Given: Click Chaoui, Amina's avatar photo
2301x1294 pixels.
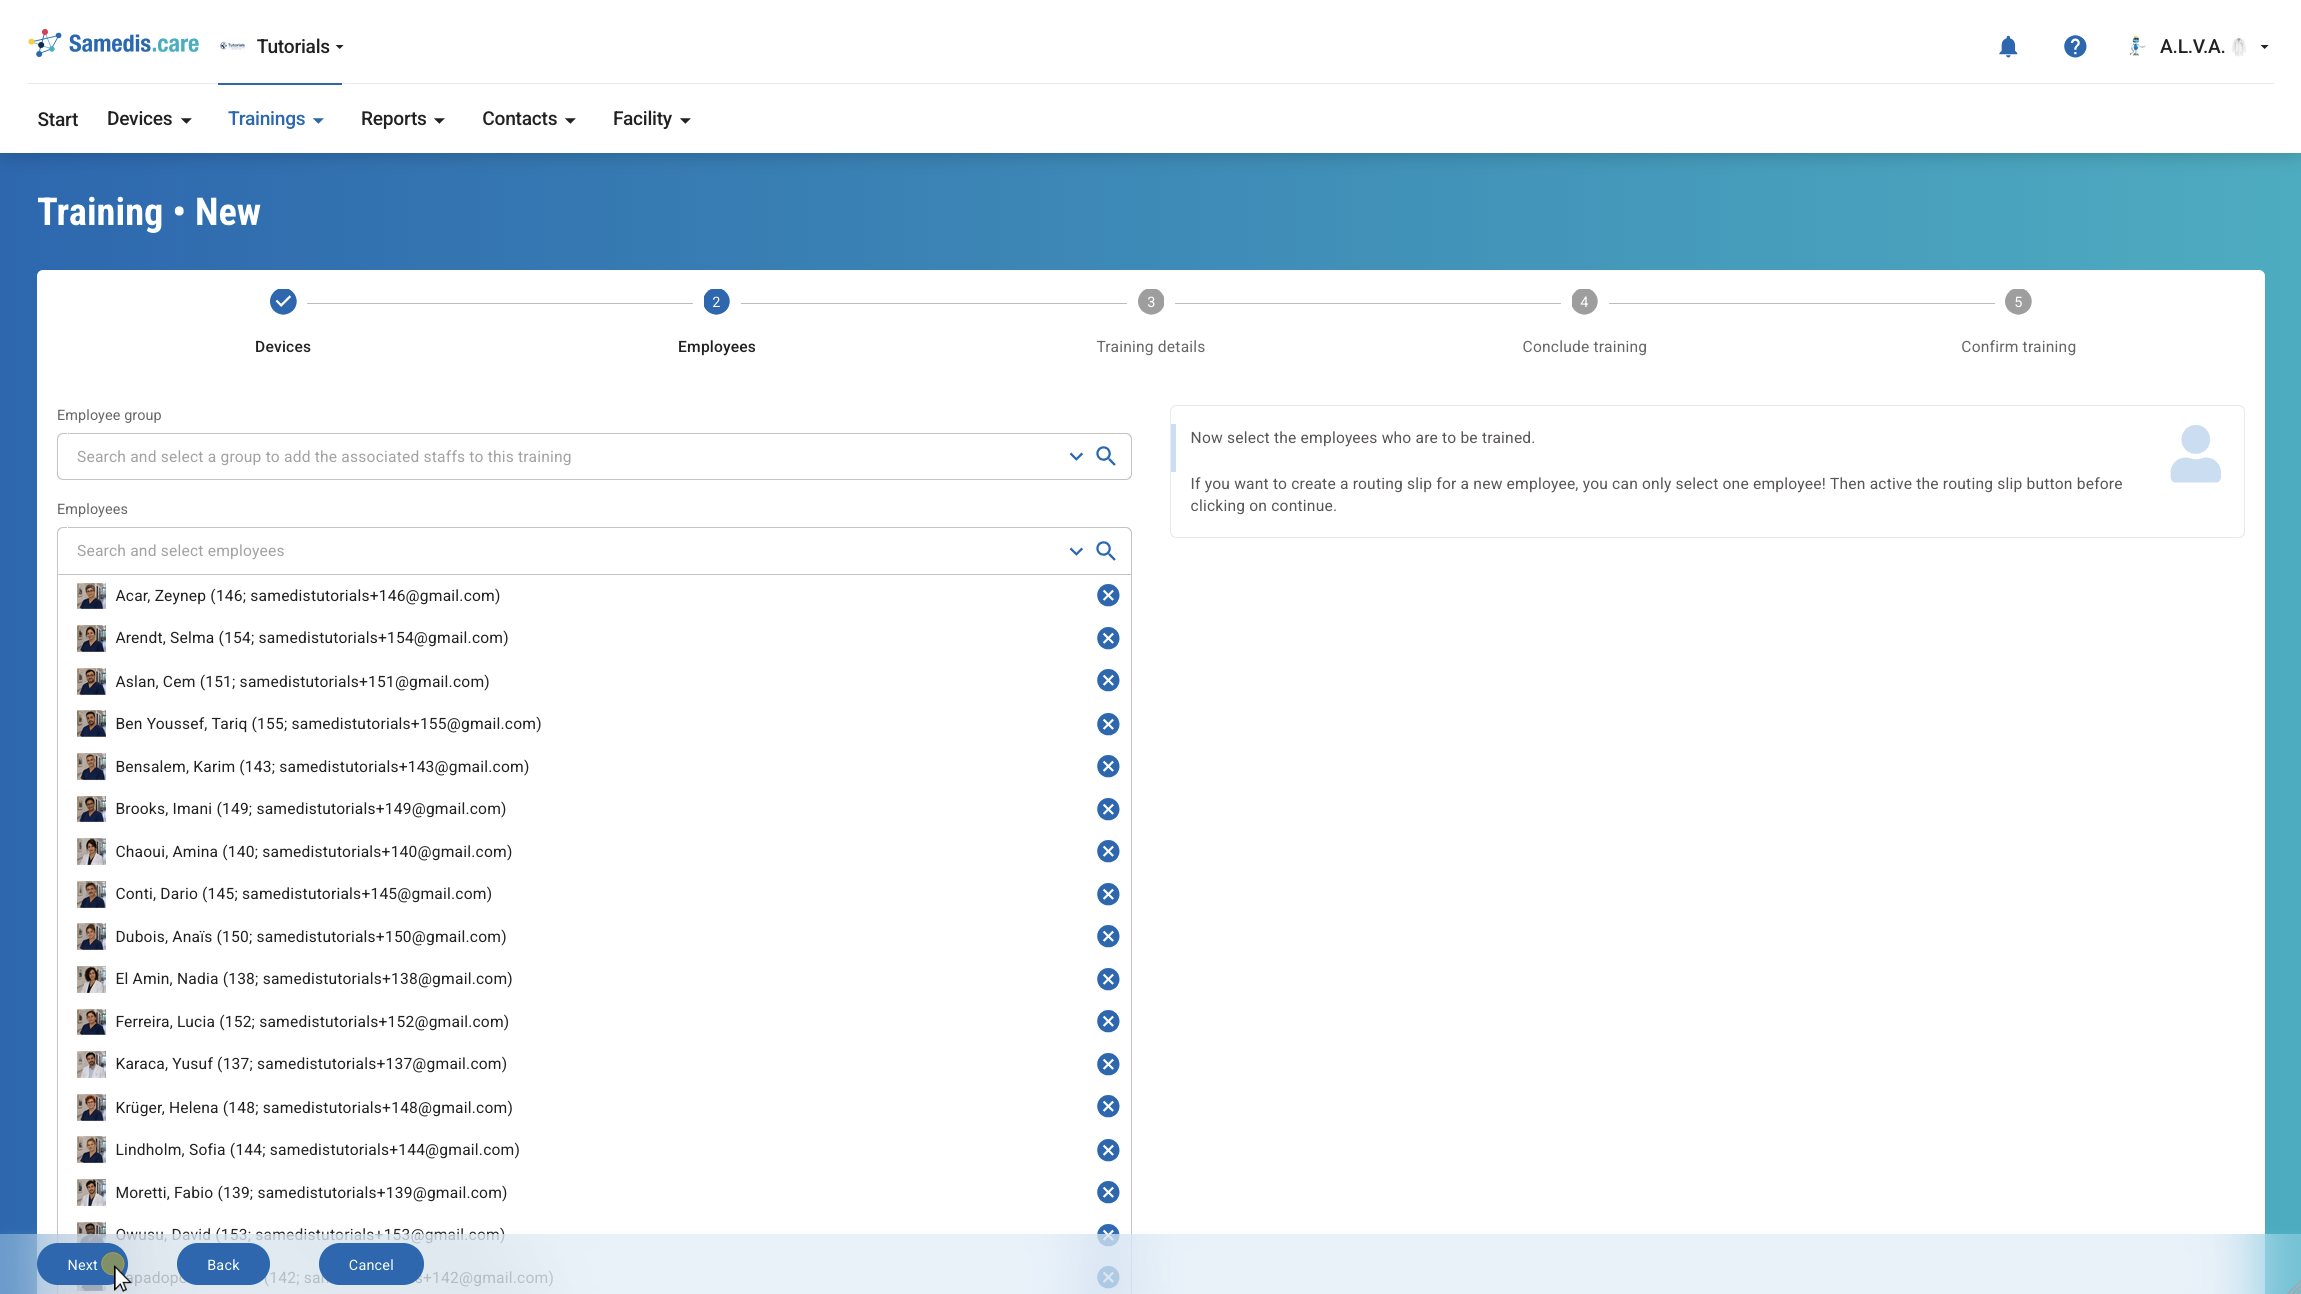Looking at the screenshot, I should click(x=91, y=852).
